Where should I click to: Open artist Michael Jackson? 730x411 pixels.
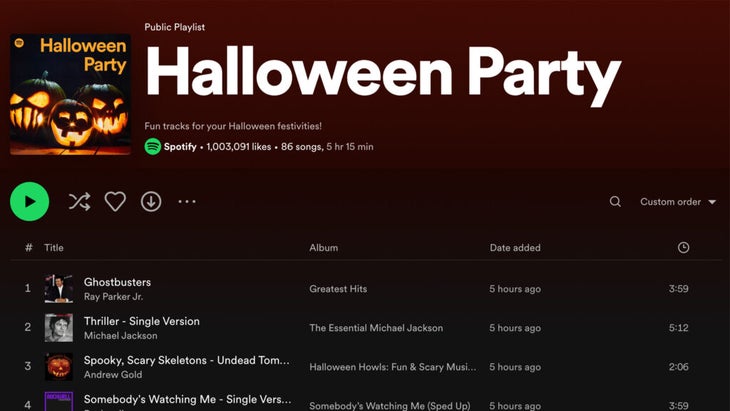(x=121, y=336)
